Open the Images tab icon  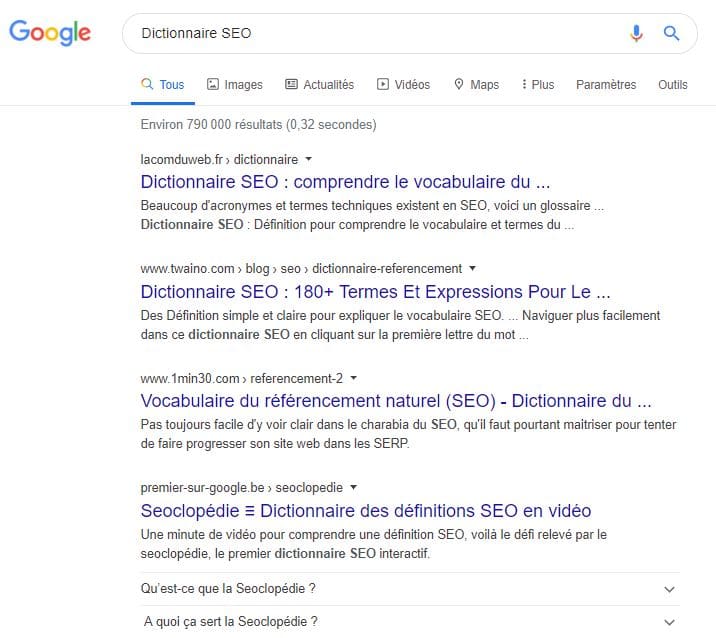[213, 84]
